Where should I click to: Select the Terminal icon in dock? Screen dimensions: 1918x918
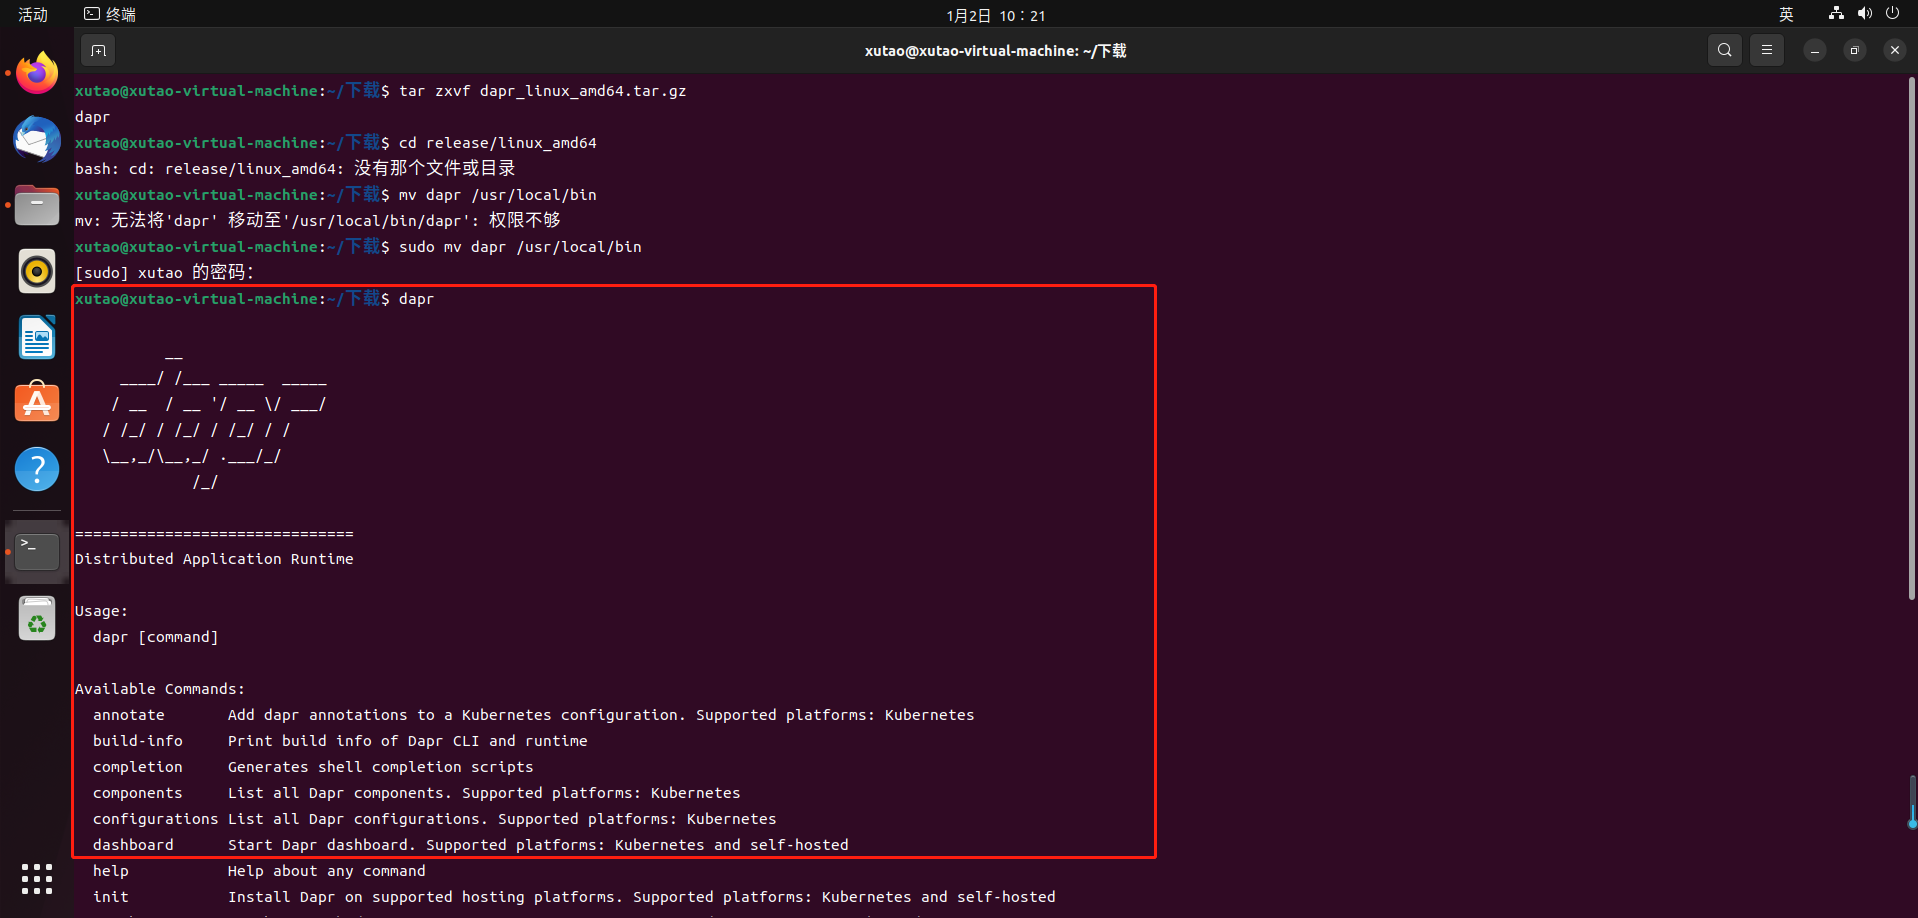(37, 551)
